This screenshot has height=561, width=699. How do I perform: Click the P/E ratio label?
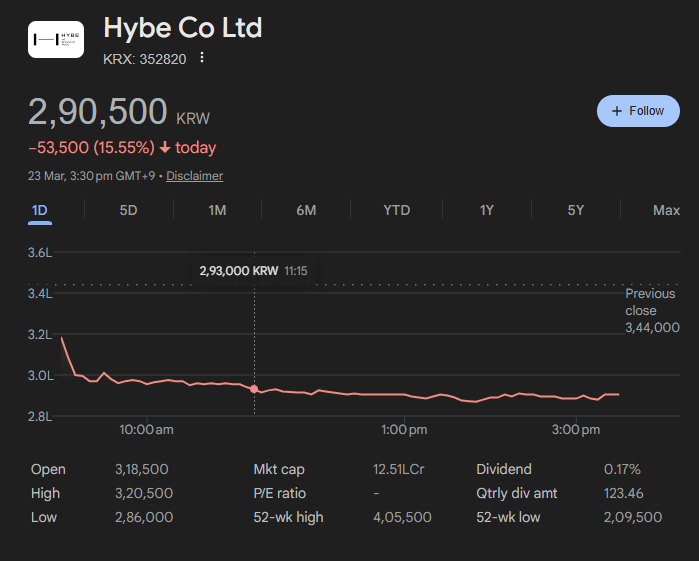coord(280,493)
